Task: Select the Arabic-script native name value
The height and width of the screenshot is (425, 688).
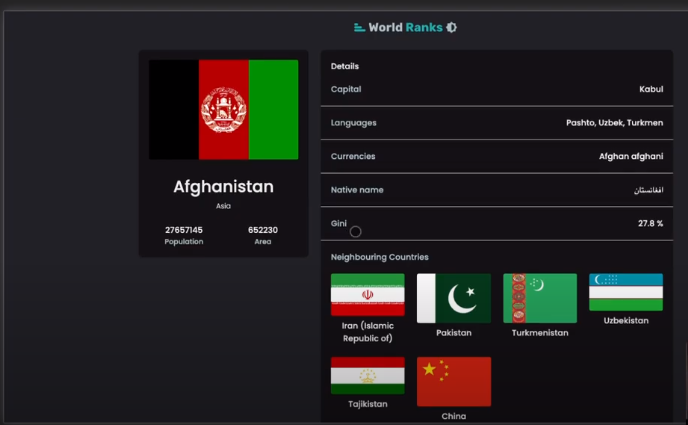Action: tap(649, 190)
